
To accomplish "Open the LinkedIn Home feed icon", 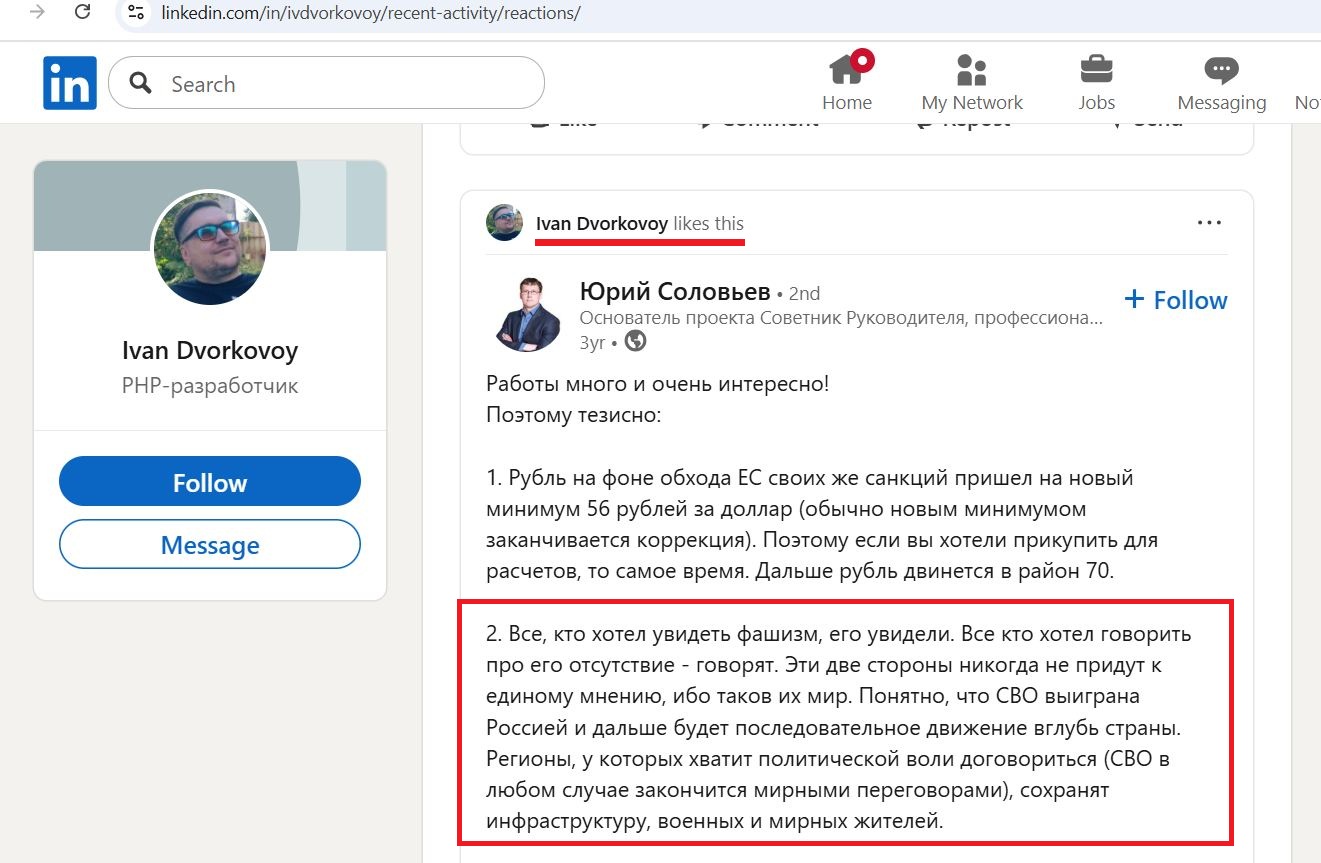I will click(847, 70).
